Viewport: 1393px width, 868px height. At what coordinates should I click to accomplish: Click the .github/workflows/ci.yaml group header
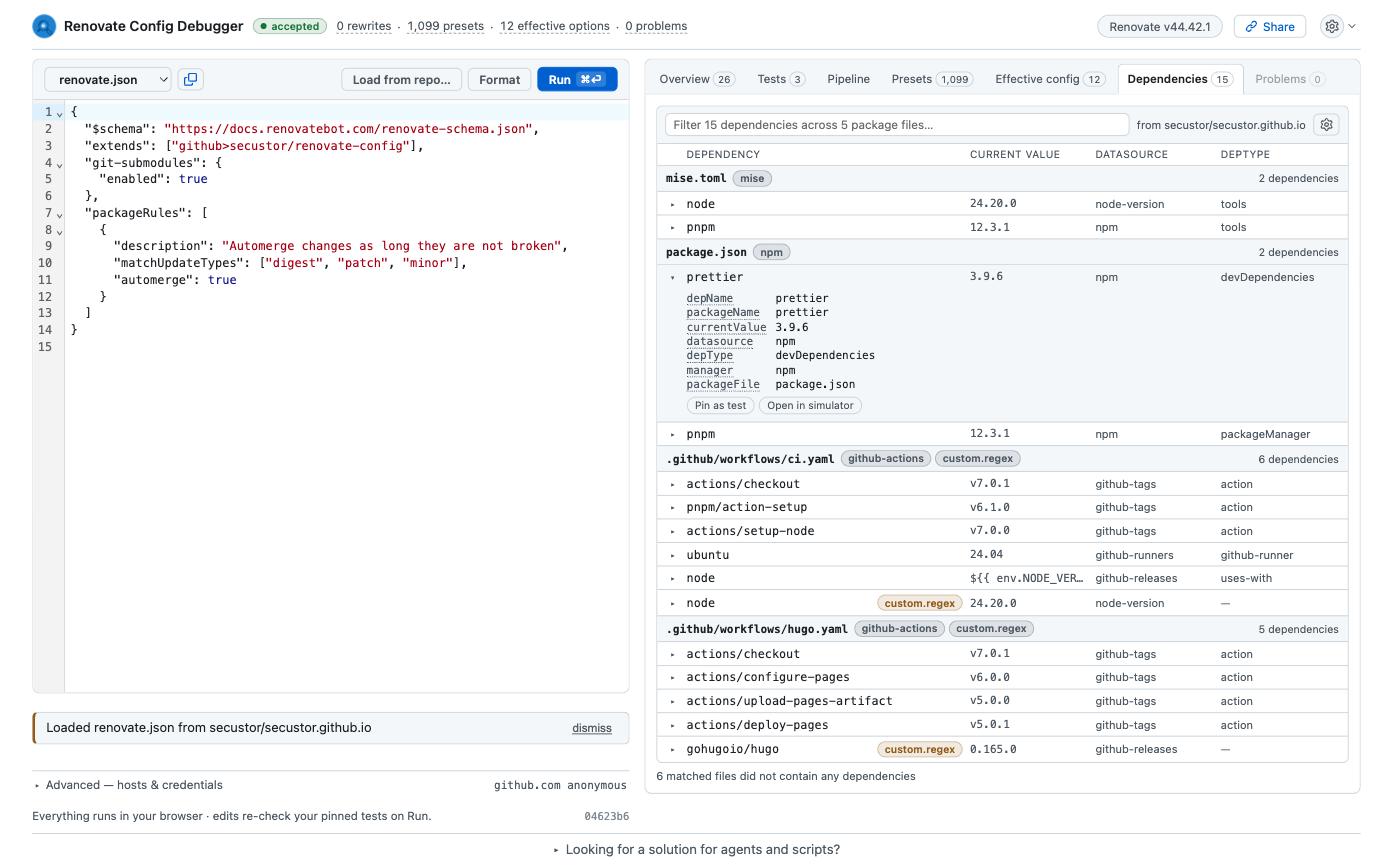(1002, 459)
